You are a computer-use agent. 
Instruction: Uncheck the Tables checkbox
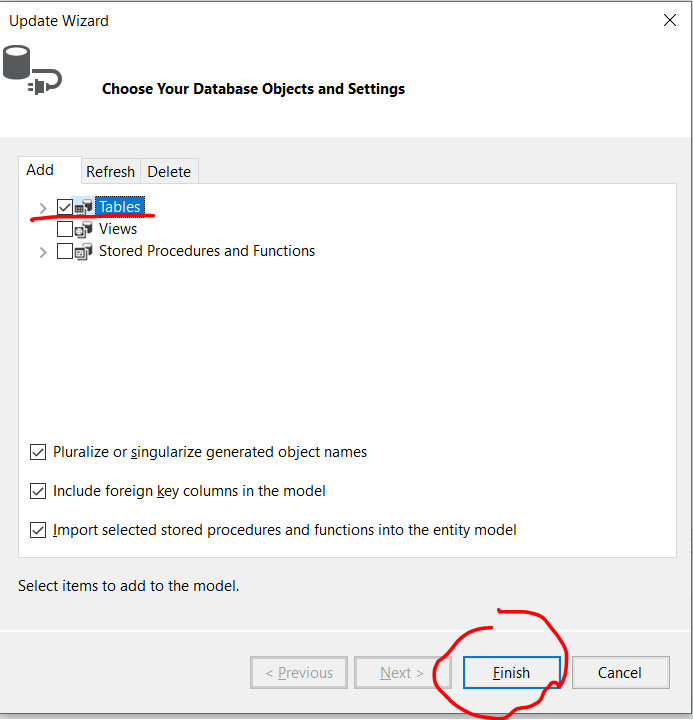65,207
